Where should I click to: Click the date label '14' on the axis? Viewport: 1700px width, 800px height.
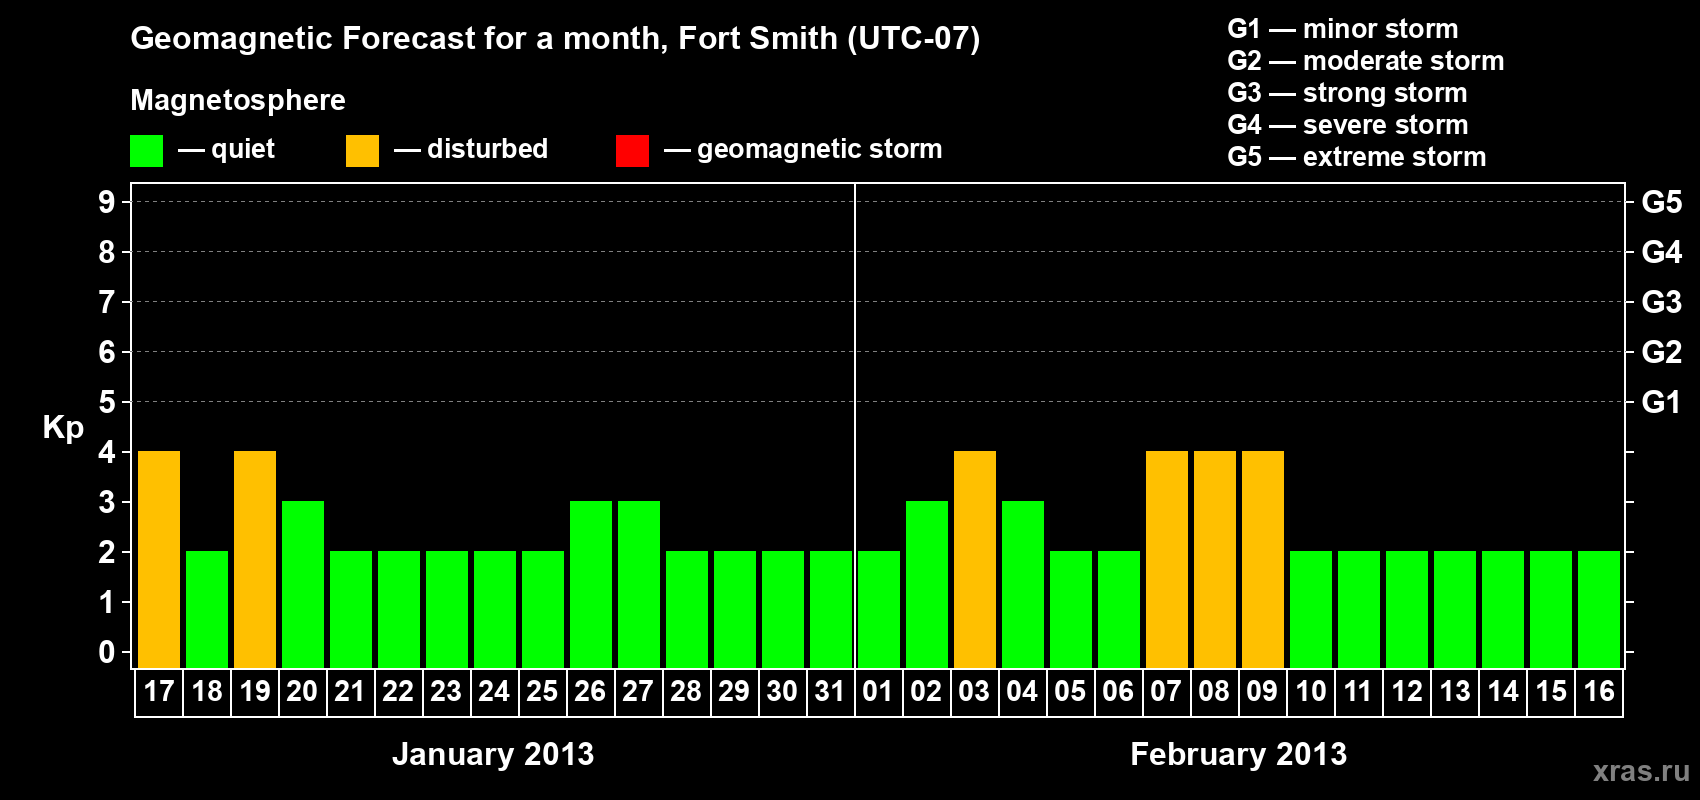[x=1503, y=691]
